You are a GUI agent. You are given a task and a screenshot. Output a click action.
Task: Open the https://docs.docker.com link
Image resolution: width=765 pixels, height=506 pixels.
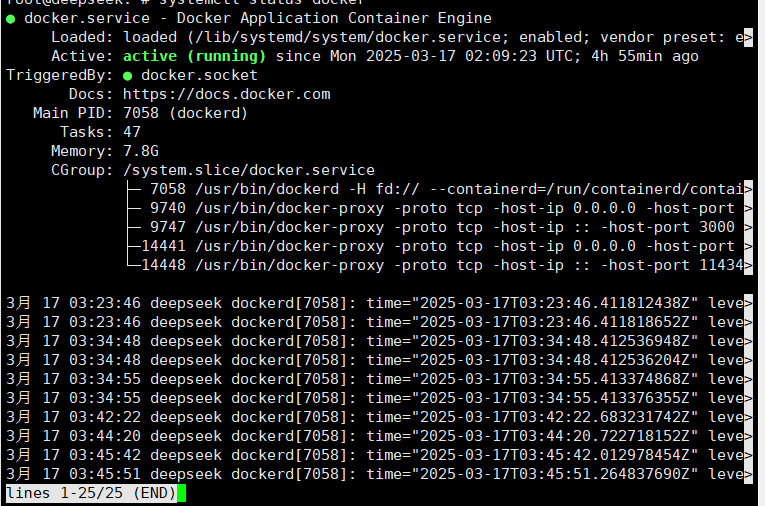tap(226, 94)
